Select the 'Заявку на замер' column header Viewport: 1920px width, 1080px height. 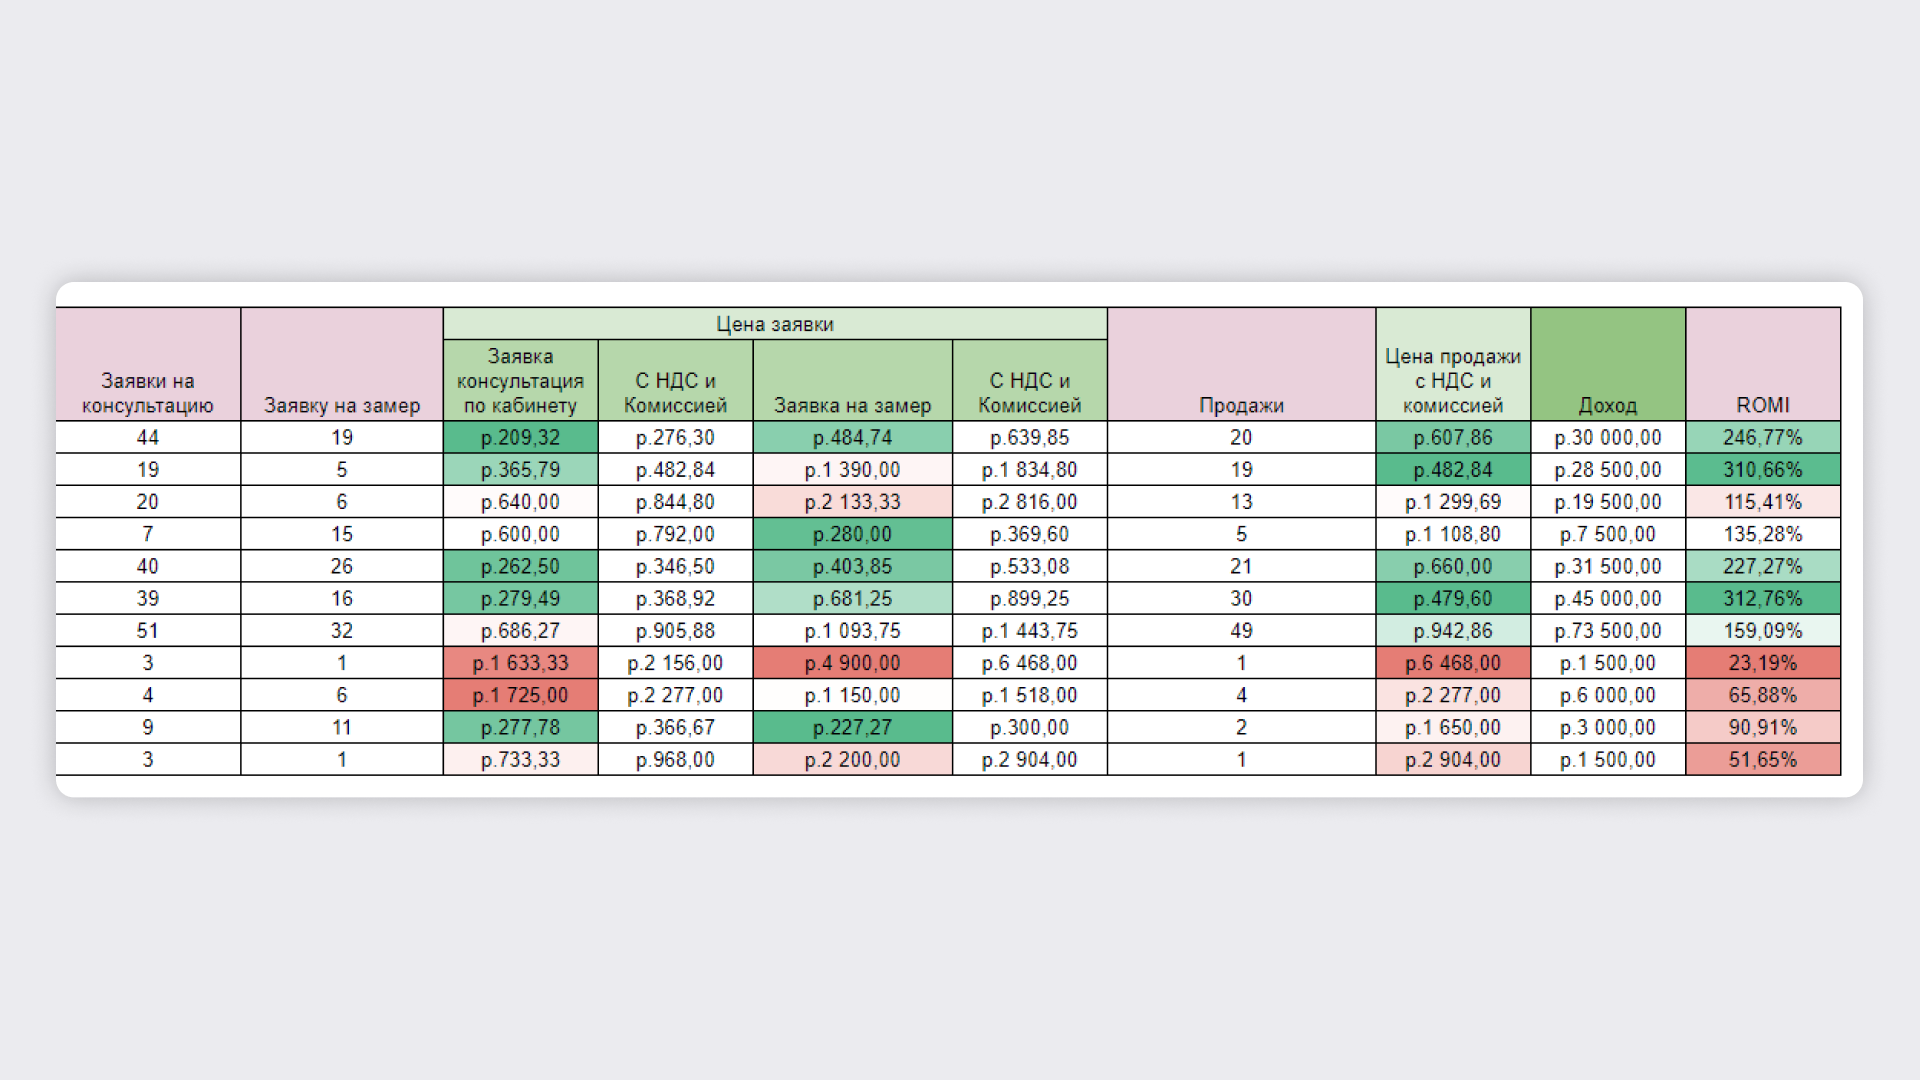pos(342,364)
